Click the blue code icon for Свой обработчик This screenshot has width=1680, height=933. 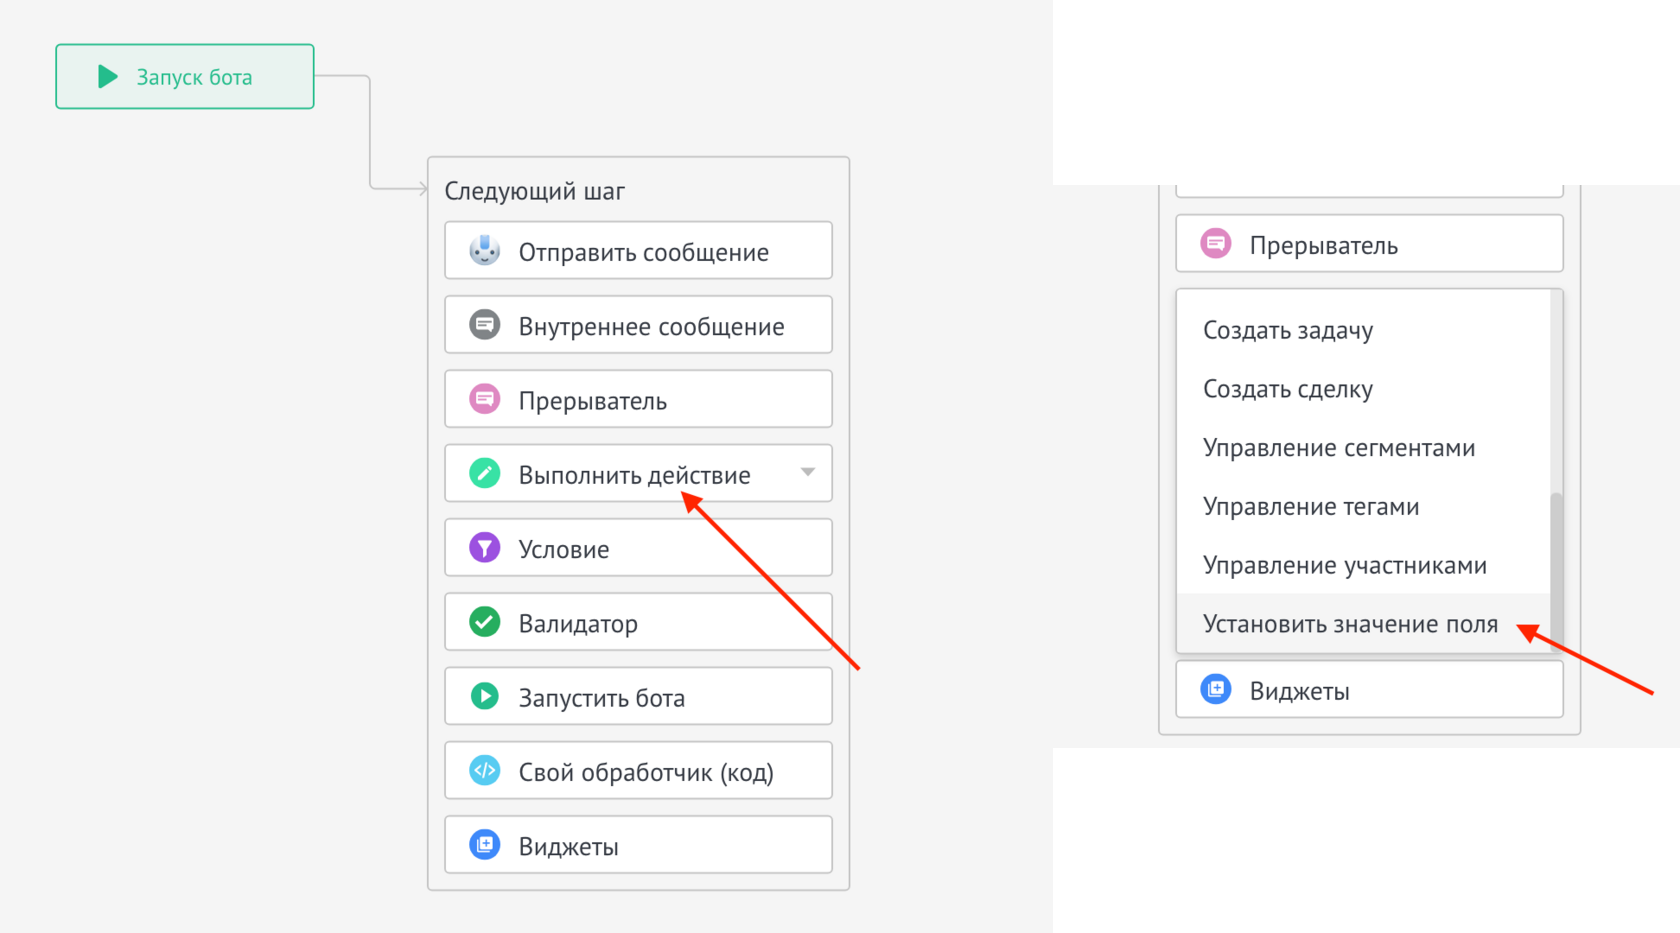coord(485,771)
